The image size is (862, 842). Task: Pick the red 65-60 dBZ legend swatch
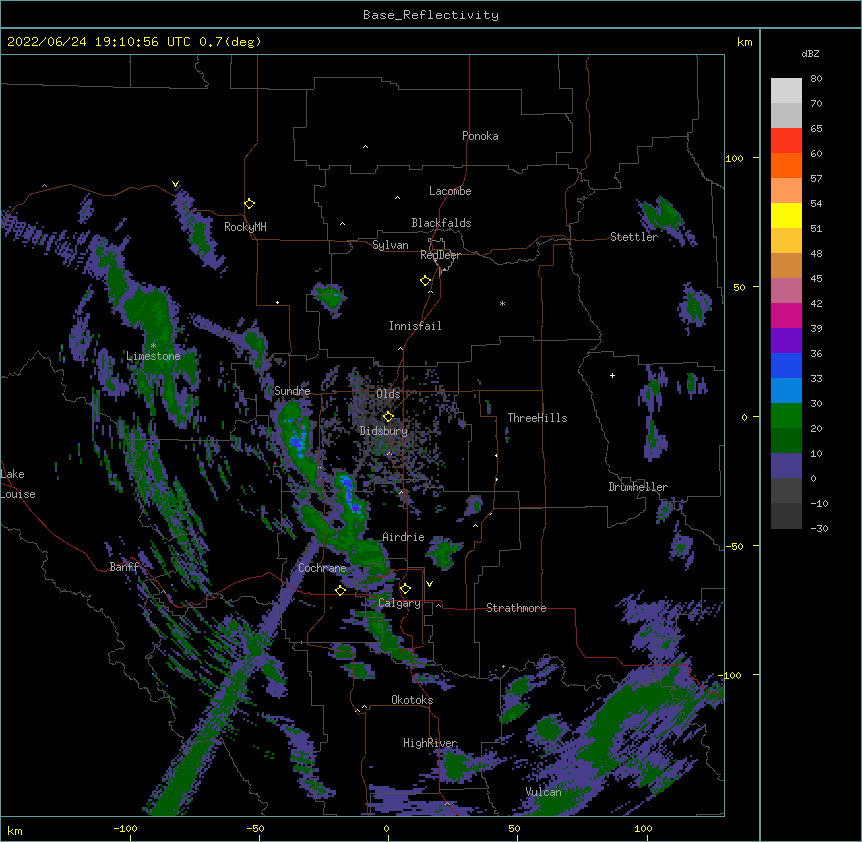786,140
